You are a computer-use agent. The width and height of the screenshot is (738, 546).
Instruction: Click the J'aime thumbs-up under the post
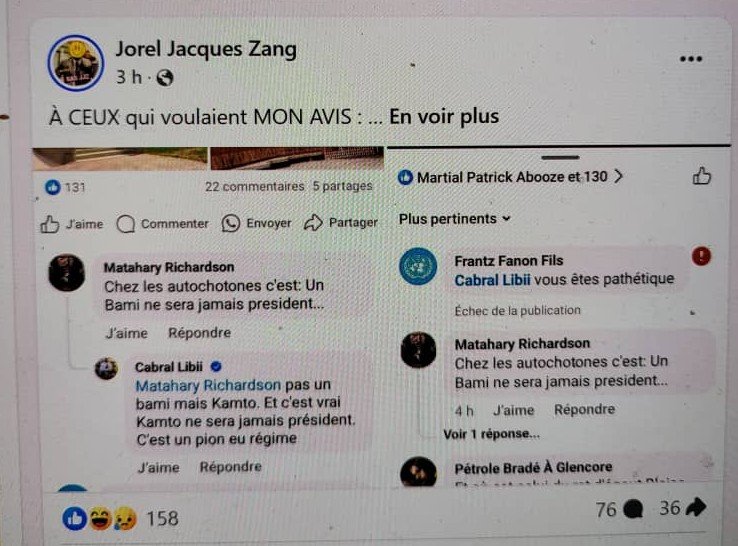pyautogui.click(x=49, y=225)
